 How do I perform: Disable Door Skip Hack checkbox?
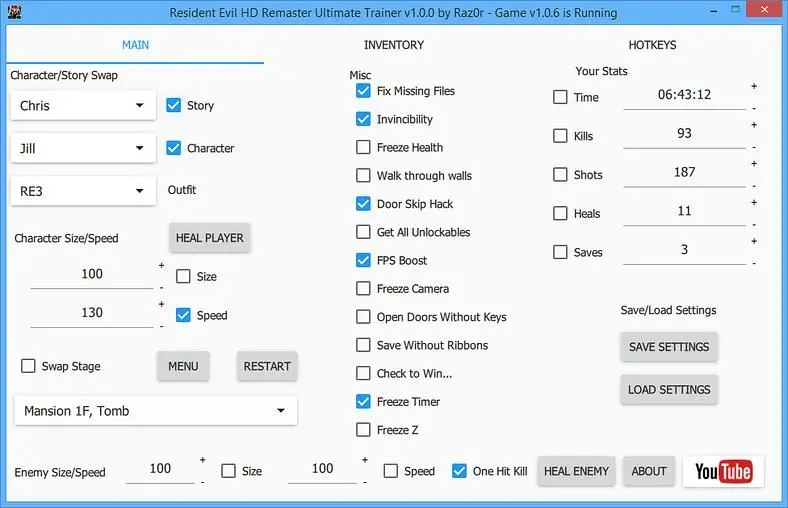(363, 204)
